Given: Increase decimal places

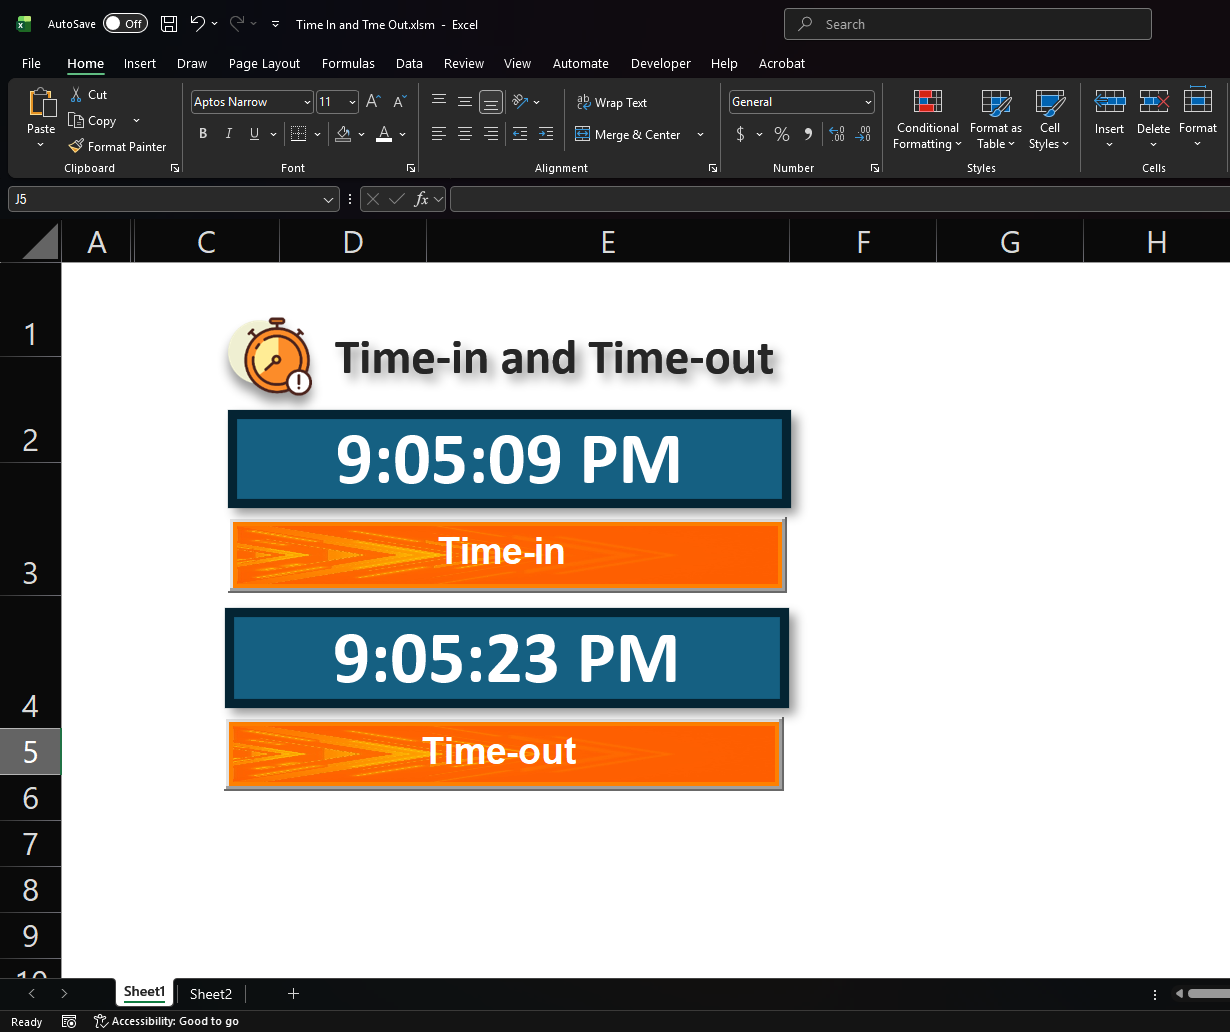Looking at the screenshot, I should (x=836, y=134).
